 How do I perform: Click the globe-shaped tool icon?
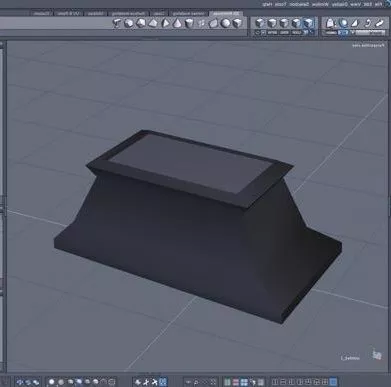[x=343, y=23]
